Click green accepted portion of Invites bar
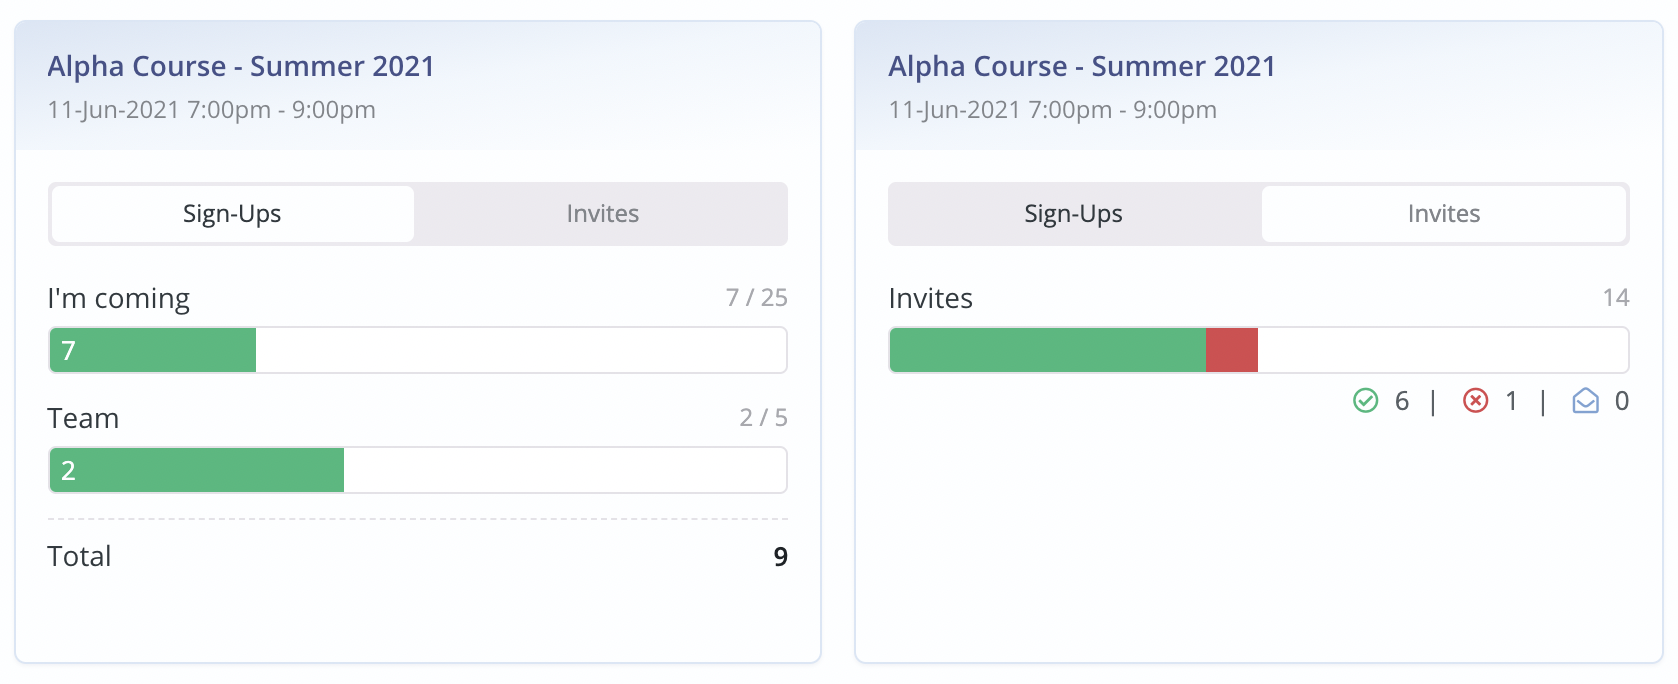The height and width of the screenshot is (684, 1678). tap(1047, 351)
